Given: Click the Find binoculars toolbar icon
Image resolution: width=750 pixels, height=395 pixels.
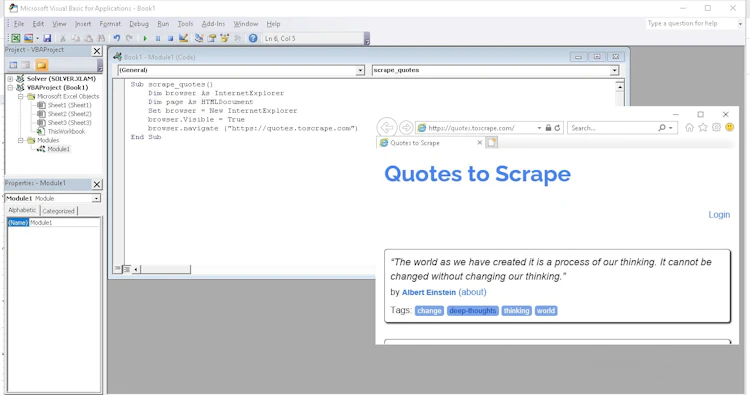Looking at the screenshot, I should (x=101, y=38).
